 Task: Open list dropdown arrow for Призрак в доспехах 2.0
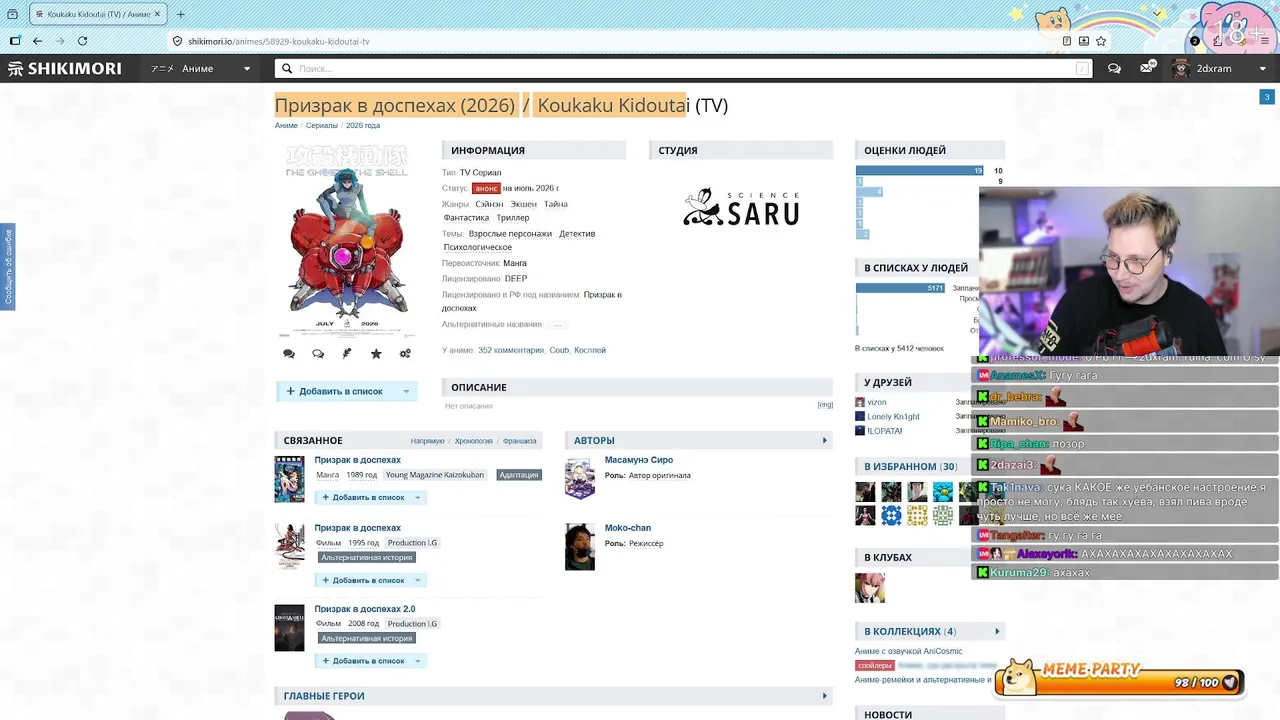418,661
